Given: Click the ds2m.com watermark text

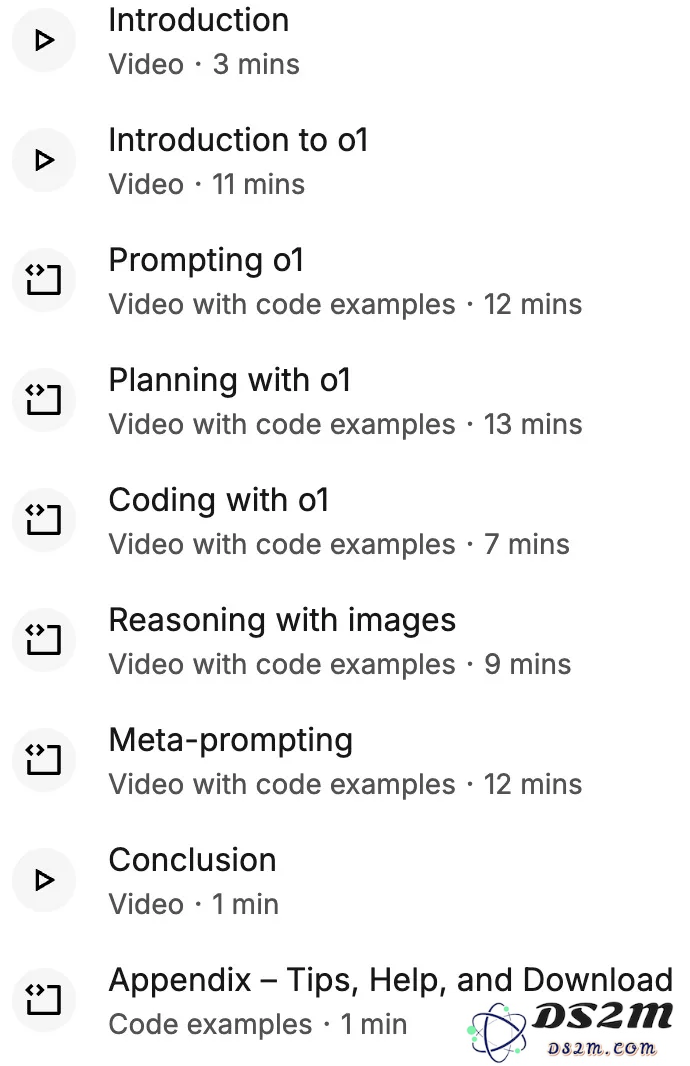Looking at the screenshot, I should [x=602, y=1048].
